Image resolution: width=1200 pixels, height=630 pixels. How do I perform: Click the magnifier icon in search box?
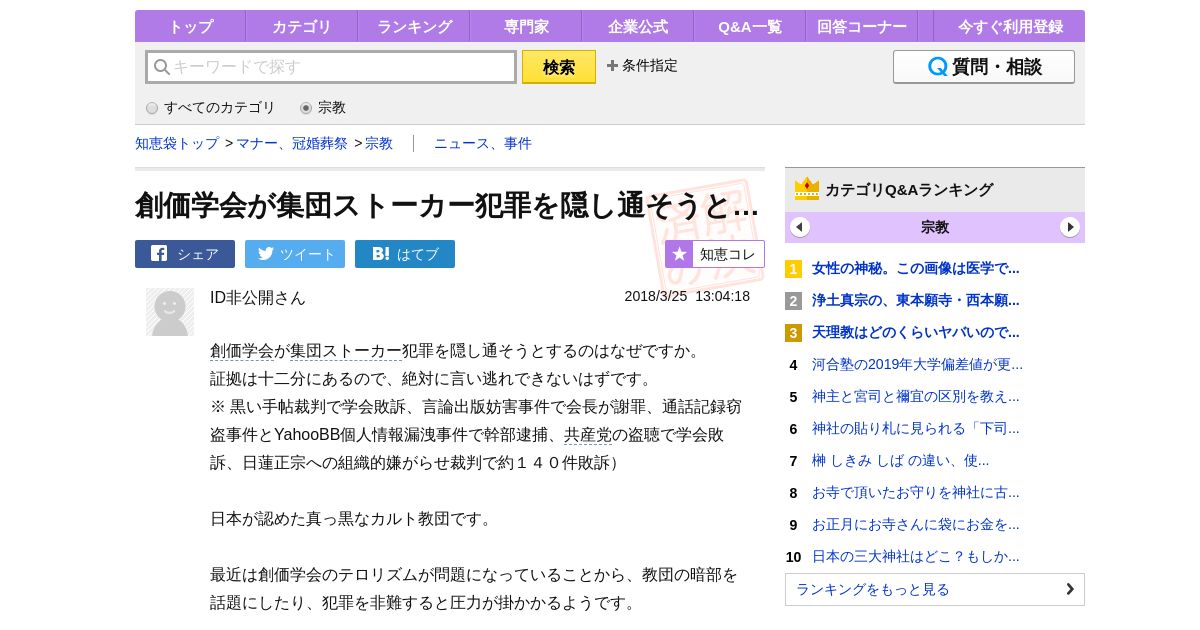(161, 67)
